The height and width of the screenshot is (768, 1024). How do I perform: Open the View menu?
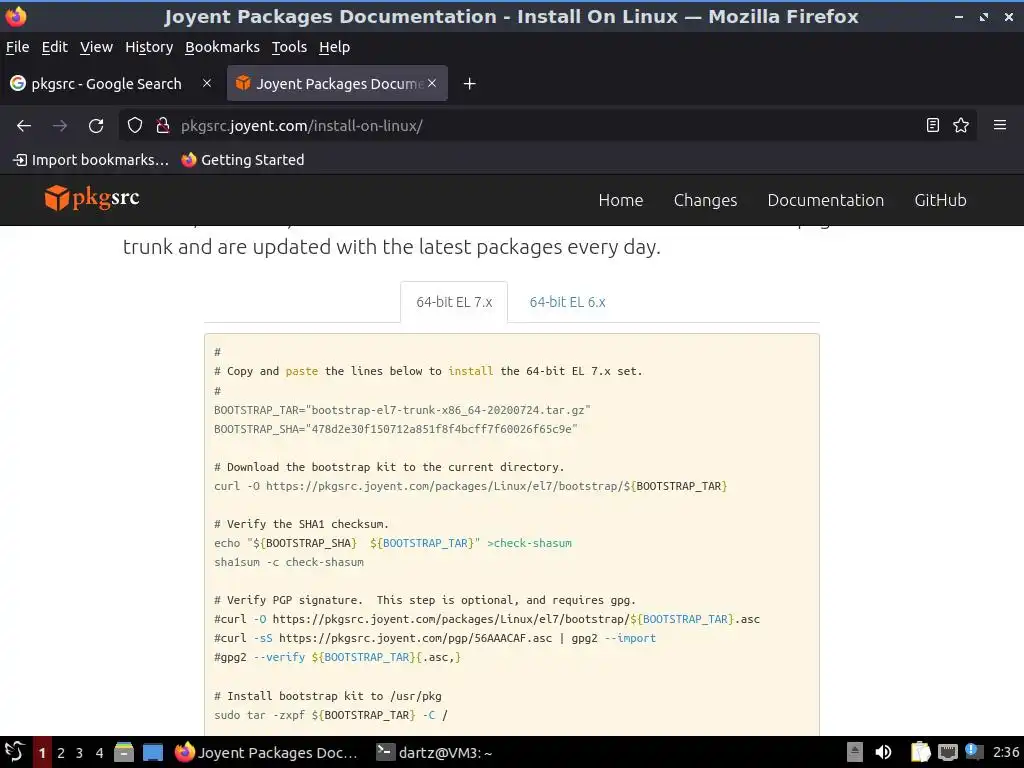(x=96, y=47)
